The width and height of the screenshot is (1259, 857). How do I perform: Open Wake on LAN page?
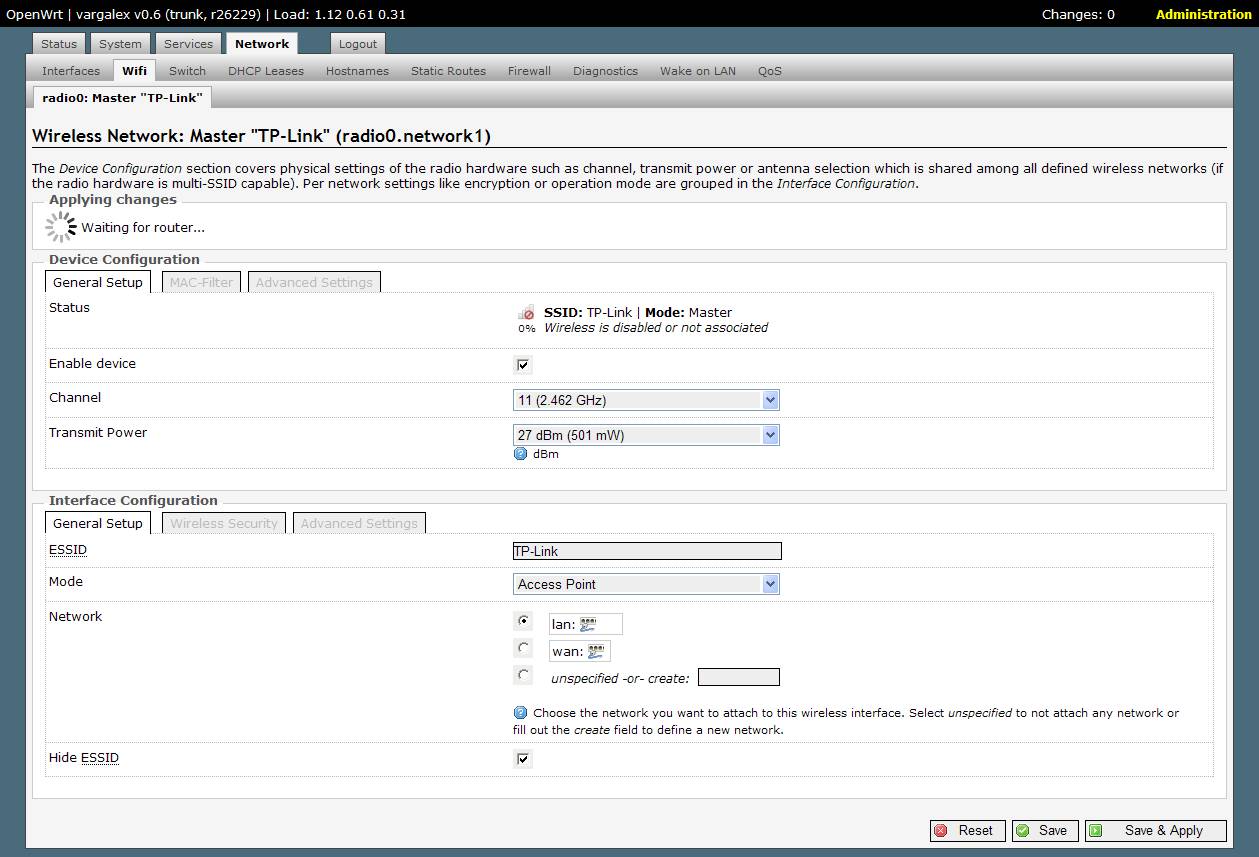pos(698,71)
